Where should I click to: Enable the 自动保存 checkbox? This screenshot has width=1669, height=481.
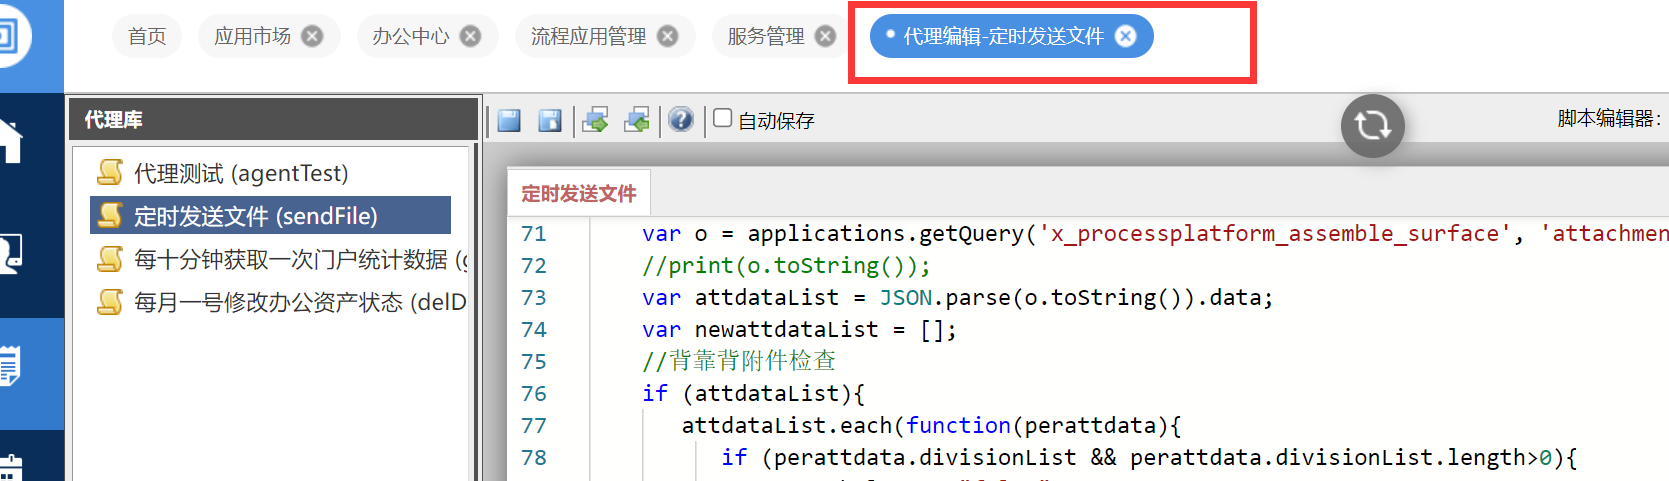tap(722, 118)
